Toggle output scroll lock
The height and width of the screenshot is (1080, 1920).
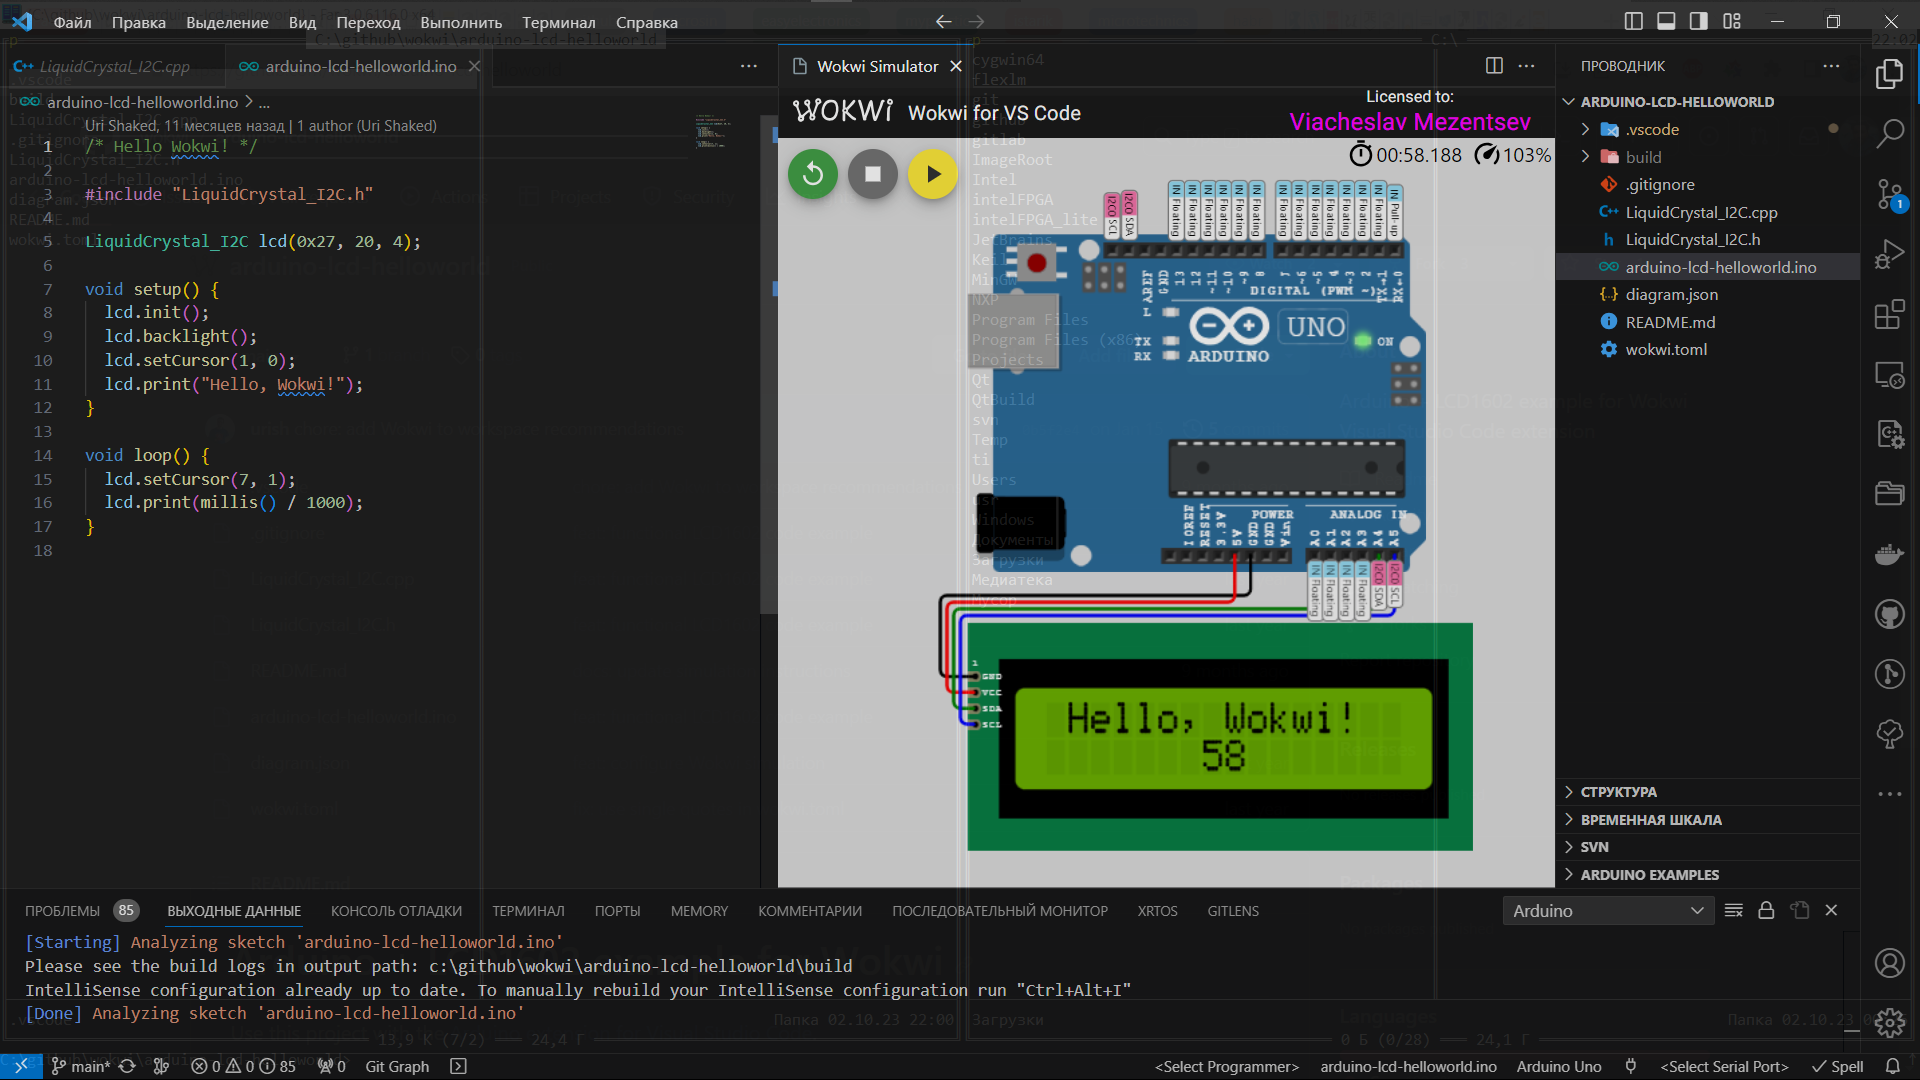pos(1766,910)
